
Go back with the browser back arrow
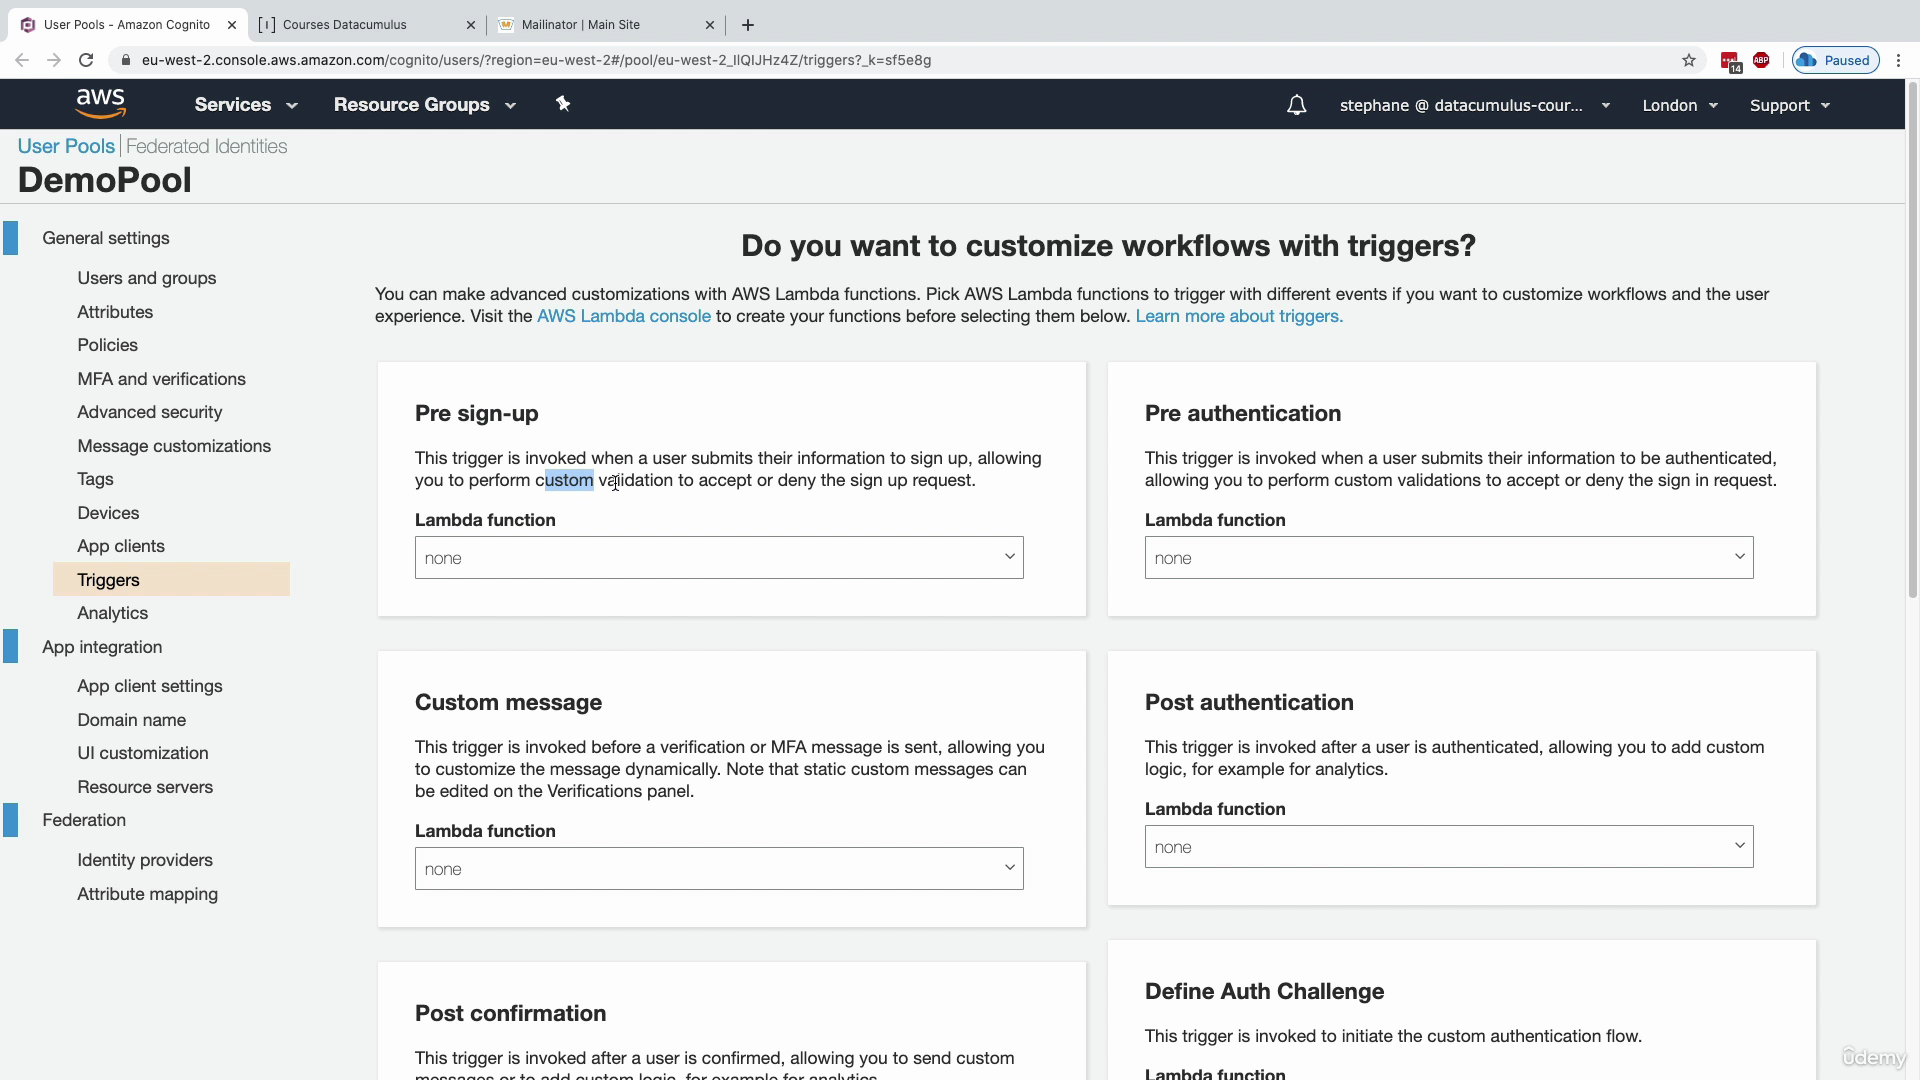(x=22, y=60)
